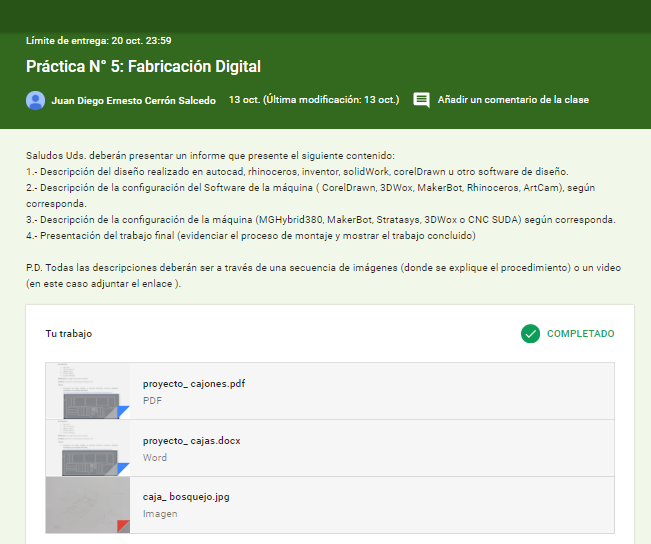This screenshot has height=544, width=651.
Task: Click the green completed checkmark icon
Action: pos(530,334)
